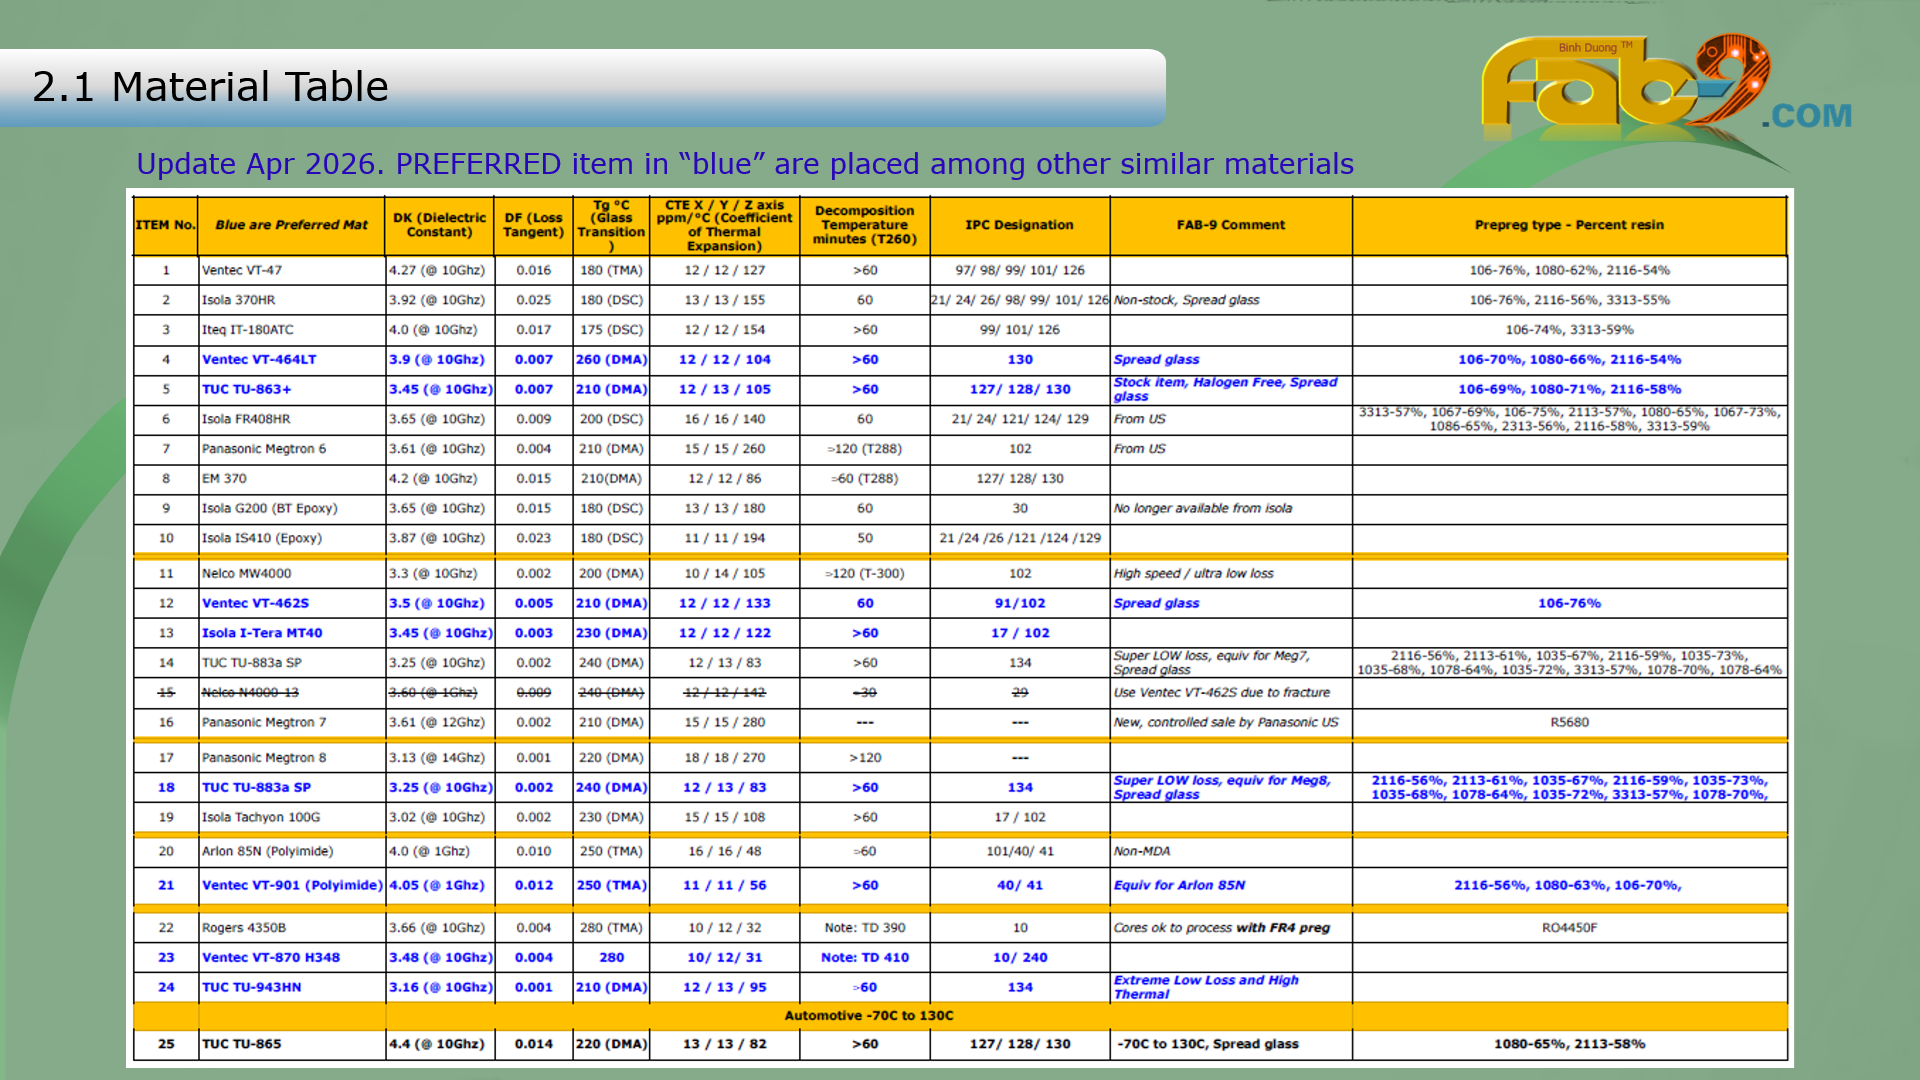Click the IPC Designation column header
The image size is (1920, 1080).
tap(1019, 225)
